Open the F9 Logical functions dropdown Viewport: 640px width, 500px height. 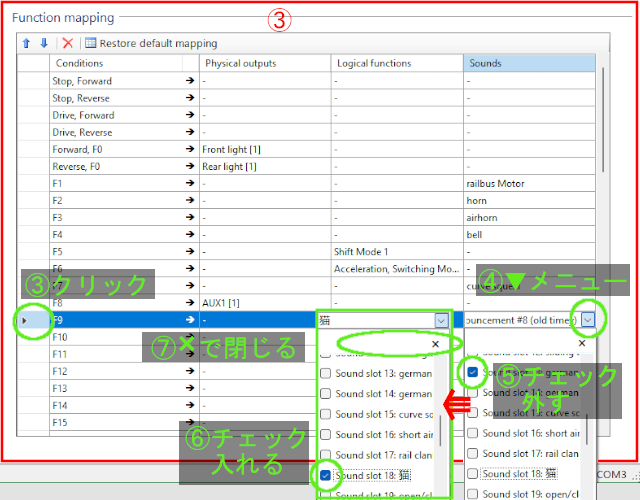441,320
